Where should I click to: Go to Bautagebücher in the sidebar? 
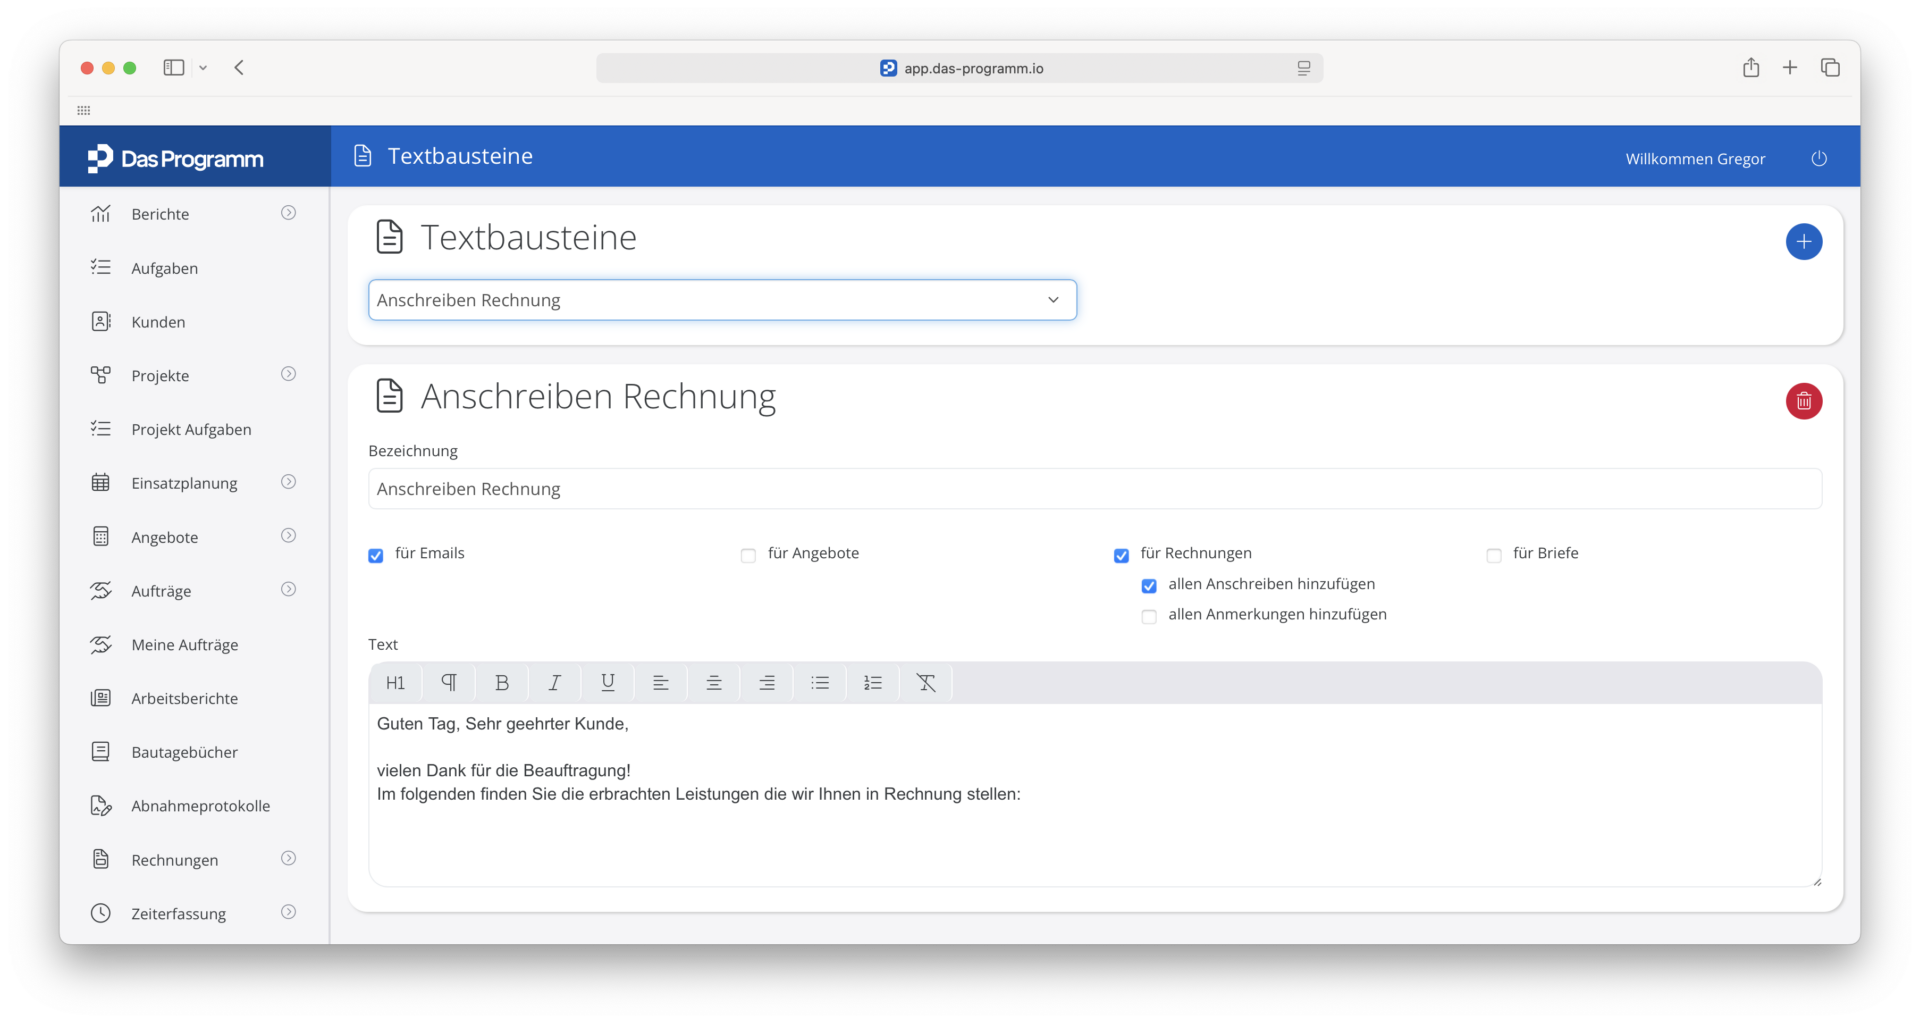click(184, 752)
